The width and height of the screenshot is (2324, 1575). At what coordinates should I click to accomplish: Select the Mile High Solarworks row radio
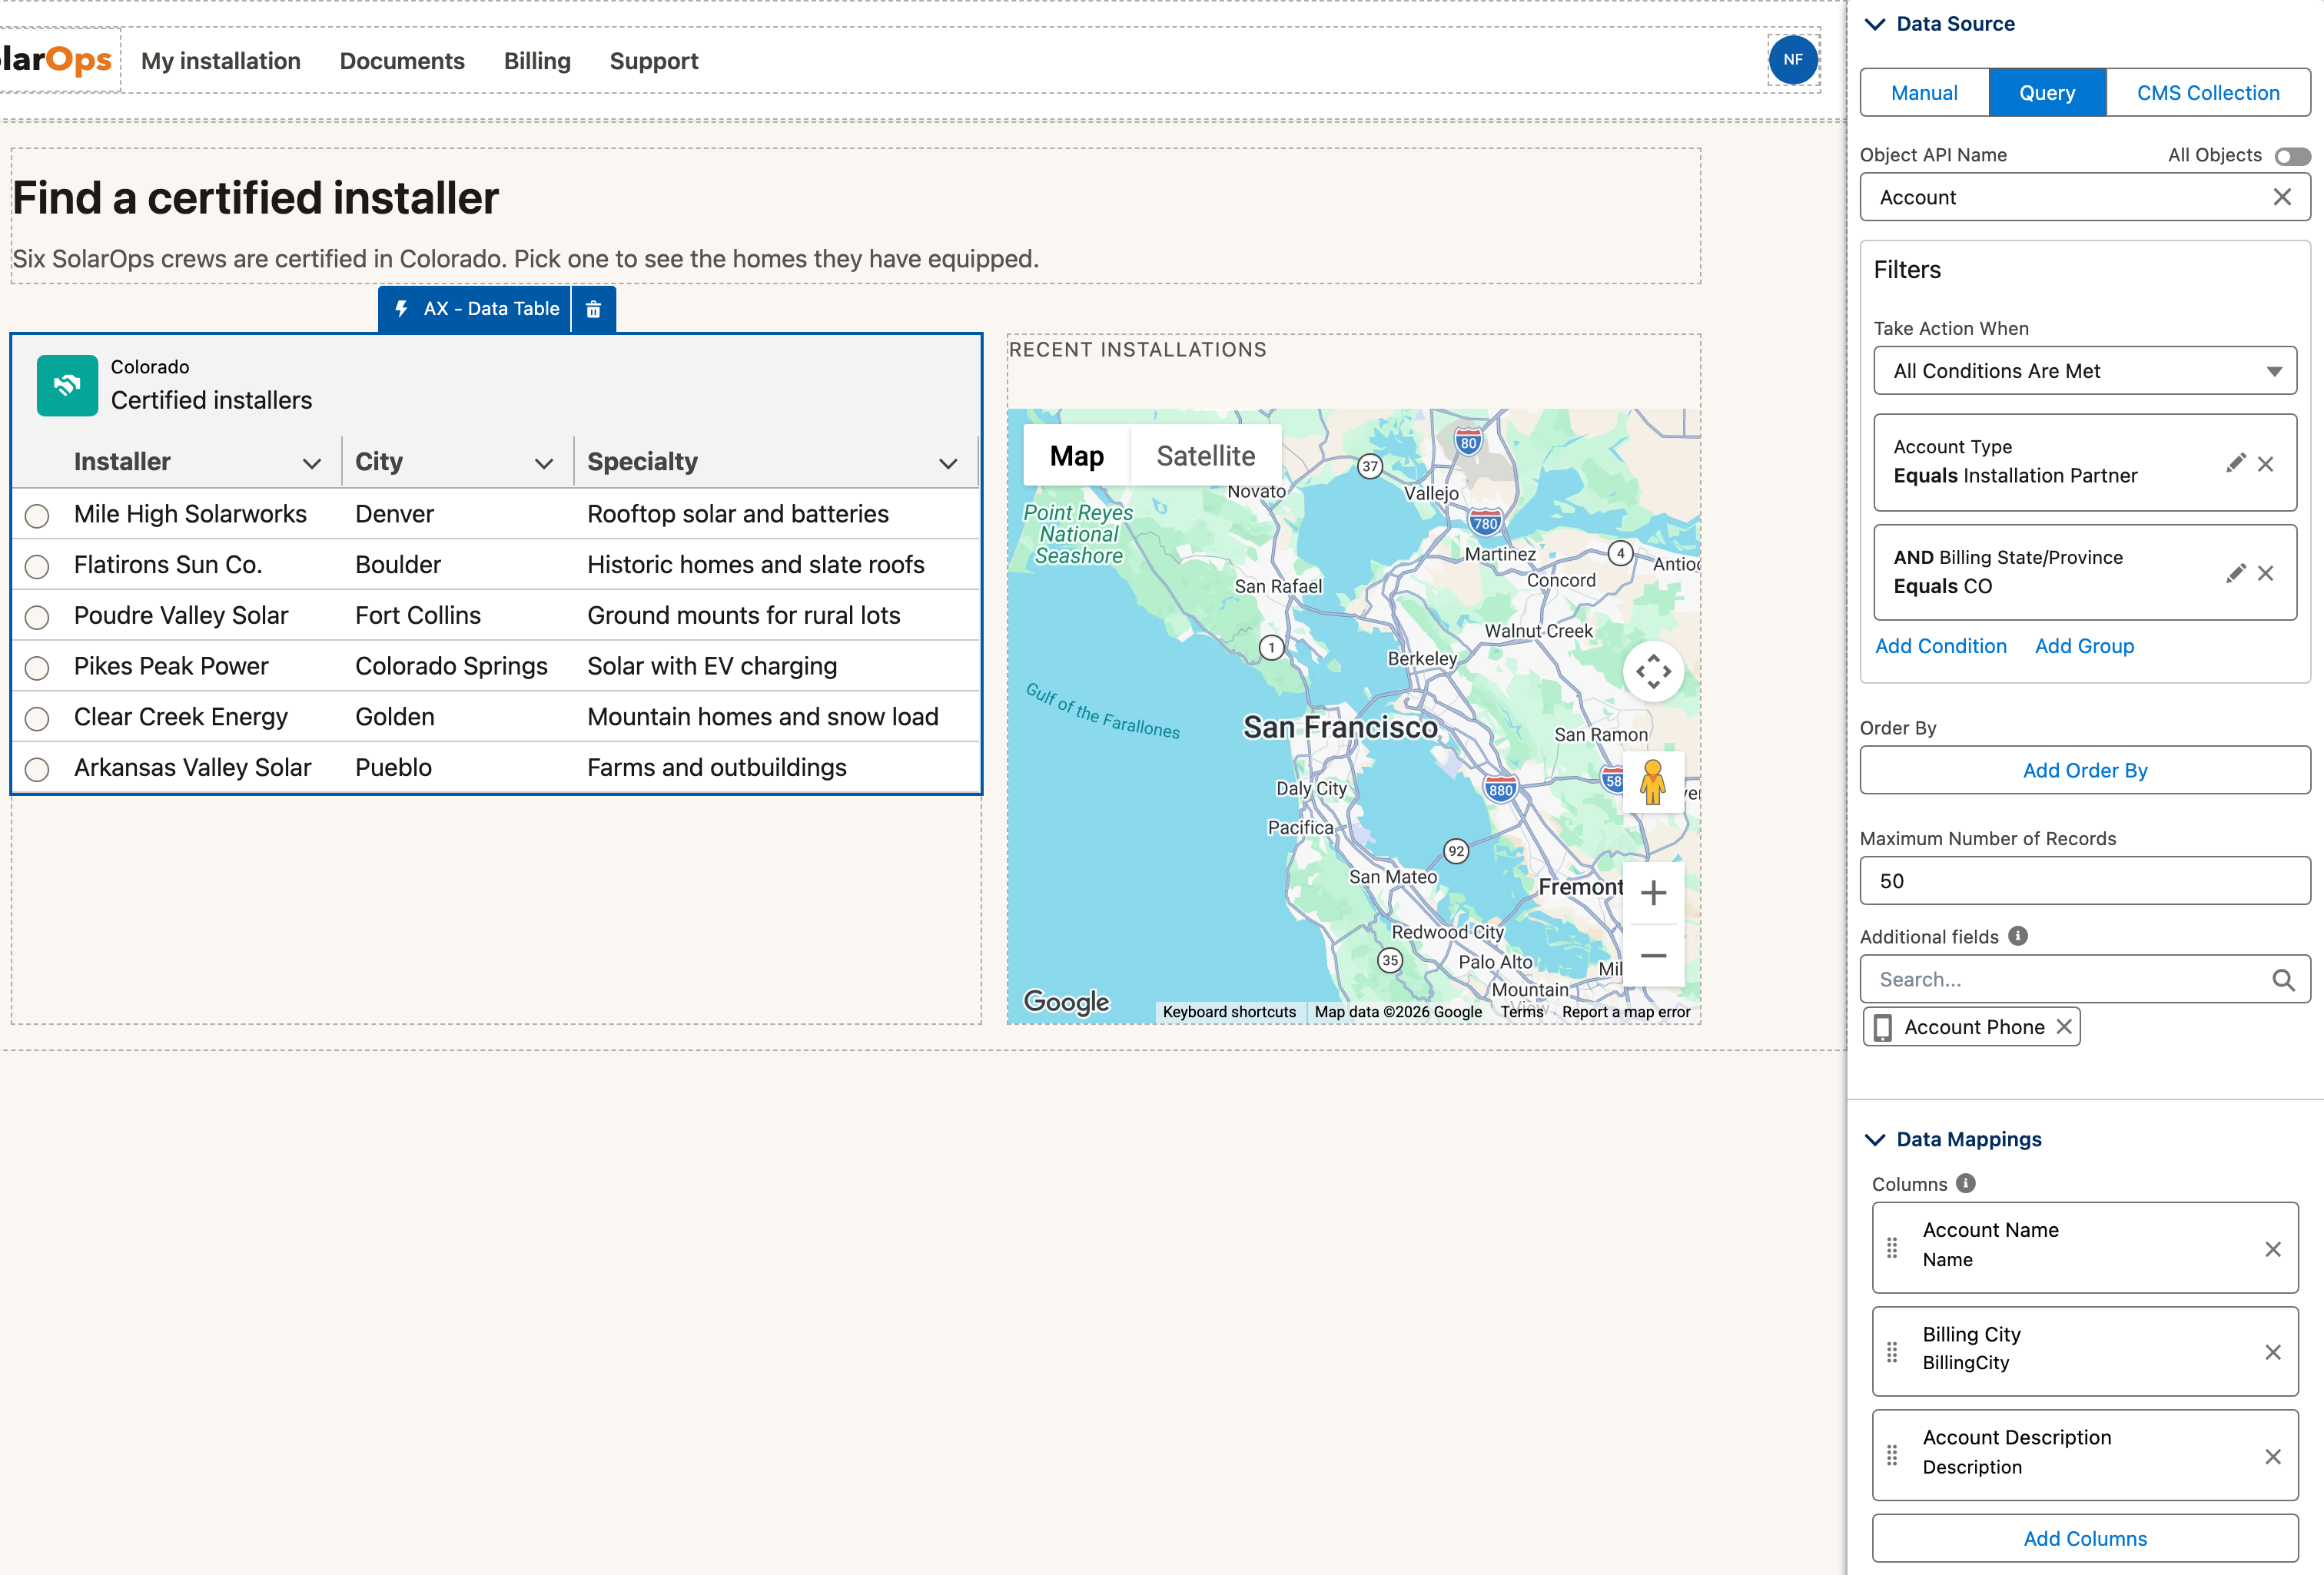(37, 516)
